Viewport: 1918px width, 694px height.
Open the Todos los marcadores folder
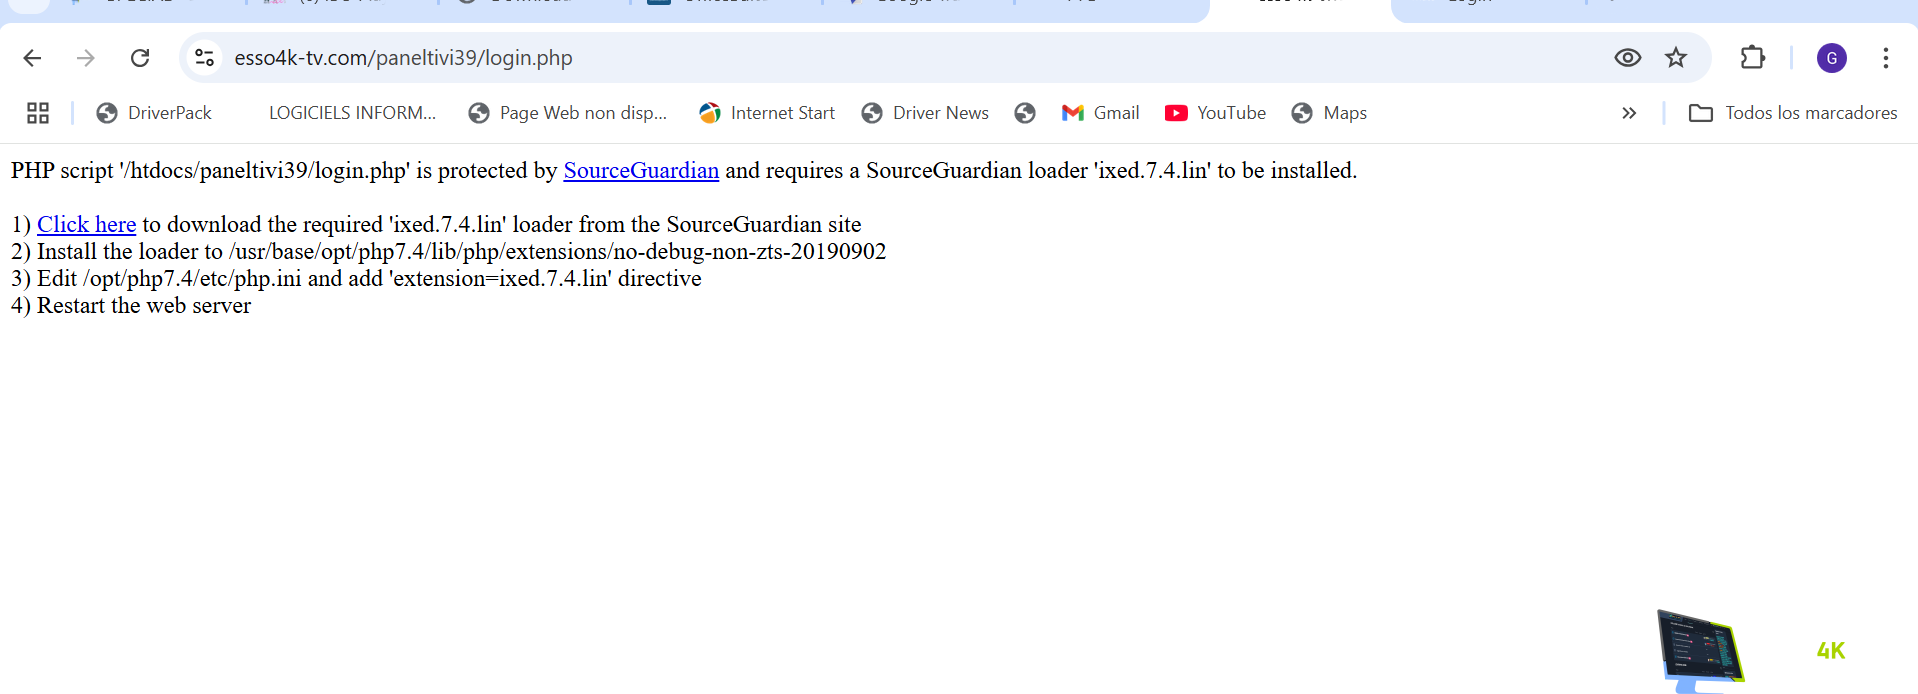coord(1792,113)
